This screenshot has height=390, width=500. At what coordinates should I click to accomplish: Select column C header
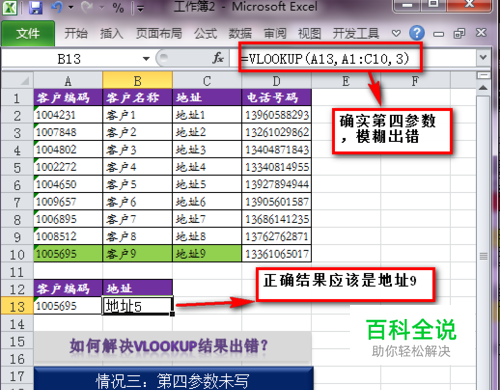tap(207, 81)
